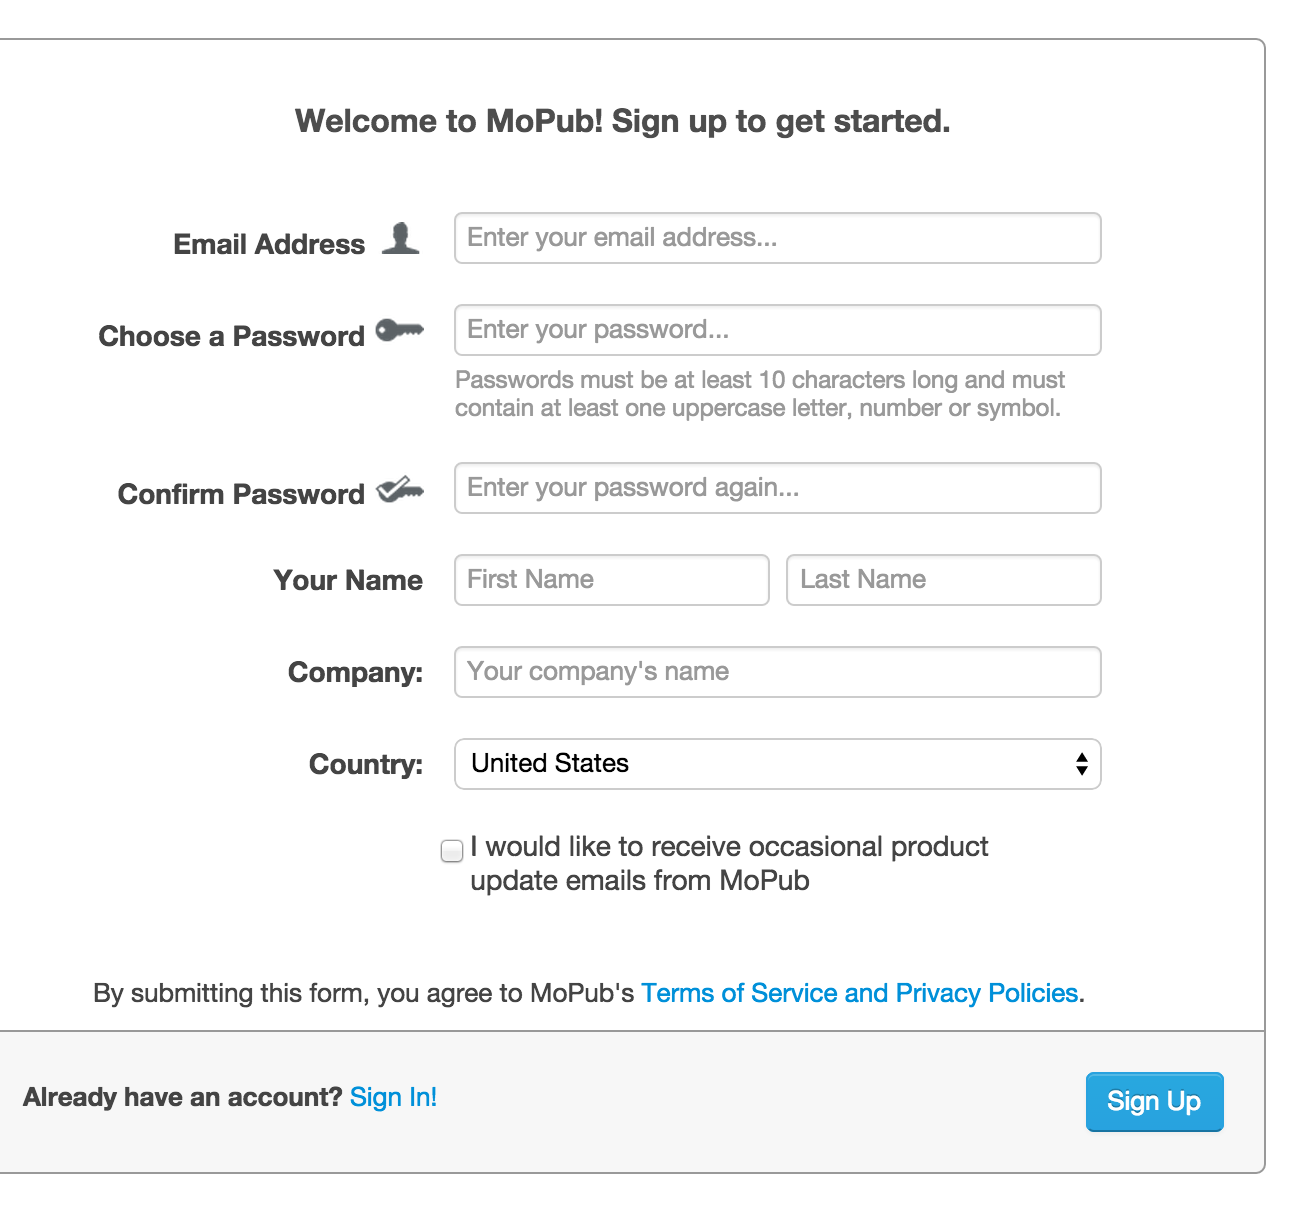The width and height of the screenshot is (1300, 1216).
Task: Select the First Name input box
Action: tap(612, 580)
